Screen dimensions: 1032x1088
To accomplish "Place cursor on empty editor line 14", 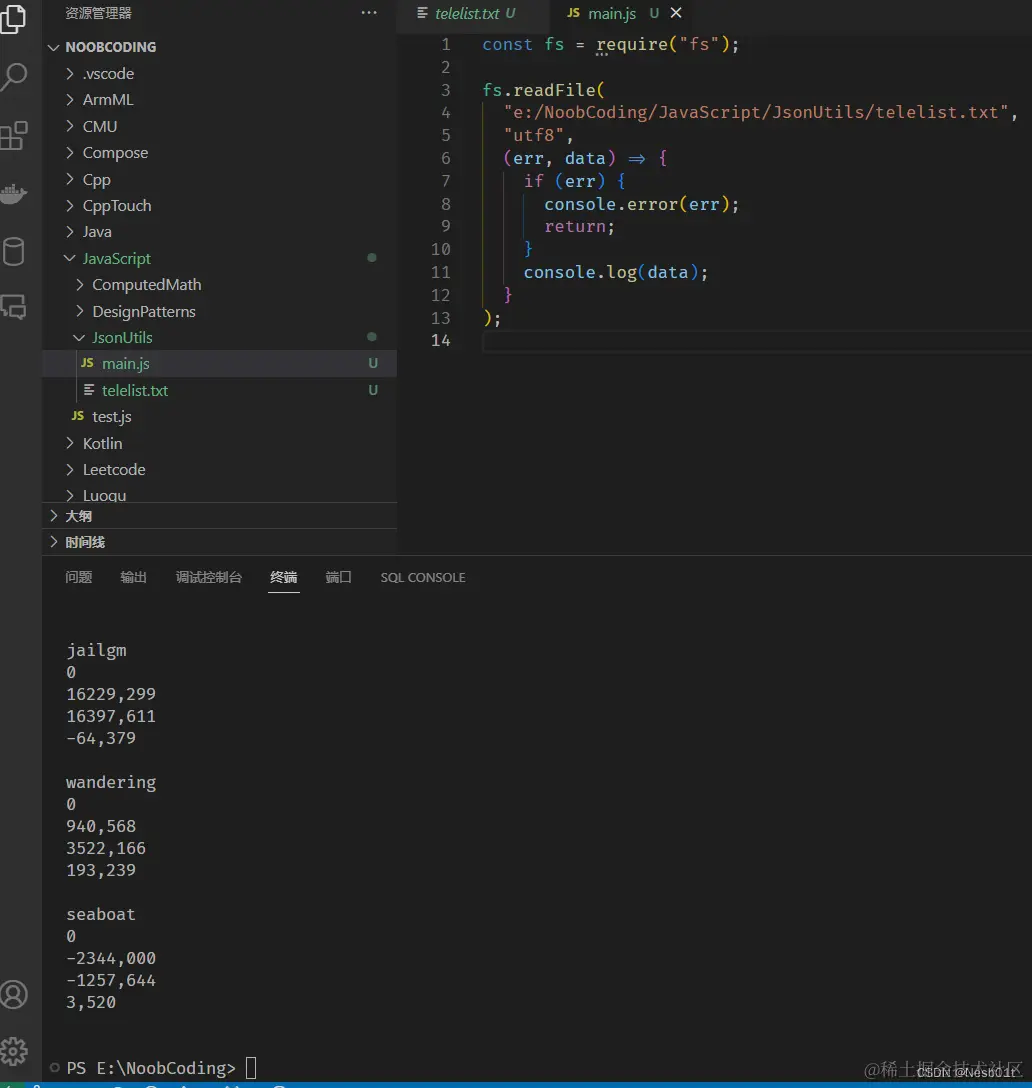I will pos(756,341).
